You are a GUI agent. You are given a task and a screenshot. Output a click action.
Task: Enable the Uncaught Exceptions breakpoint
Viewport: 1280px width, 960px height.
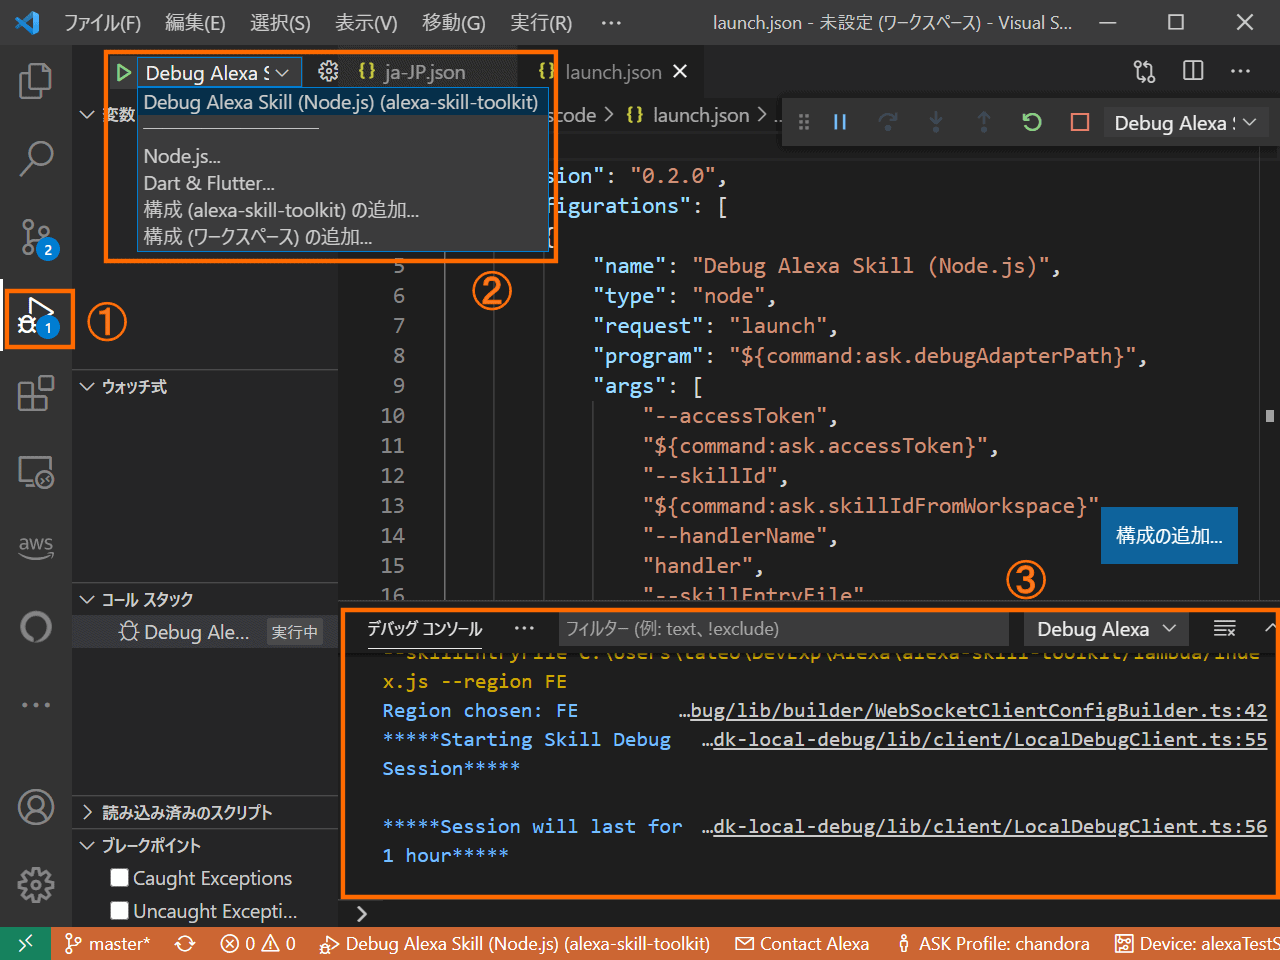[x=119, y=911]
